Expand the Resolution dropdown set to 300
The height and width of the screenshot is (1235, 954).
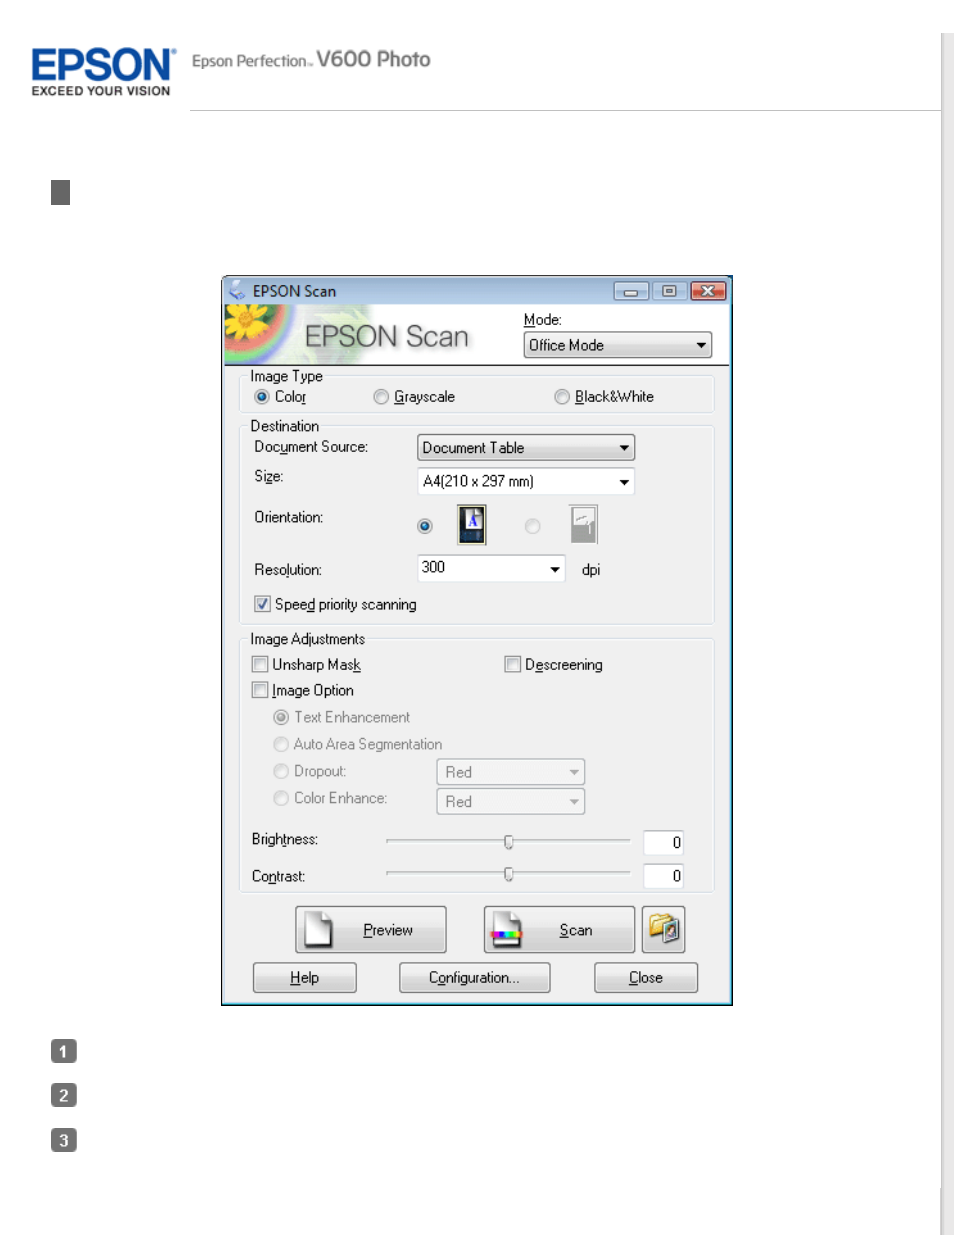pos(491,568)
